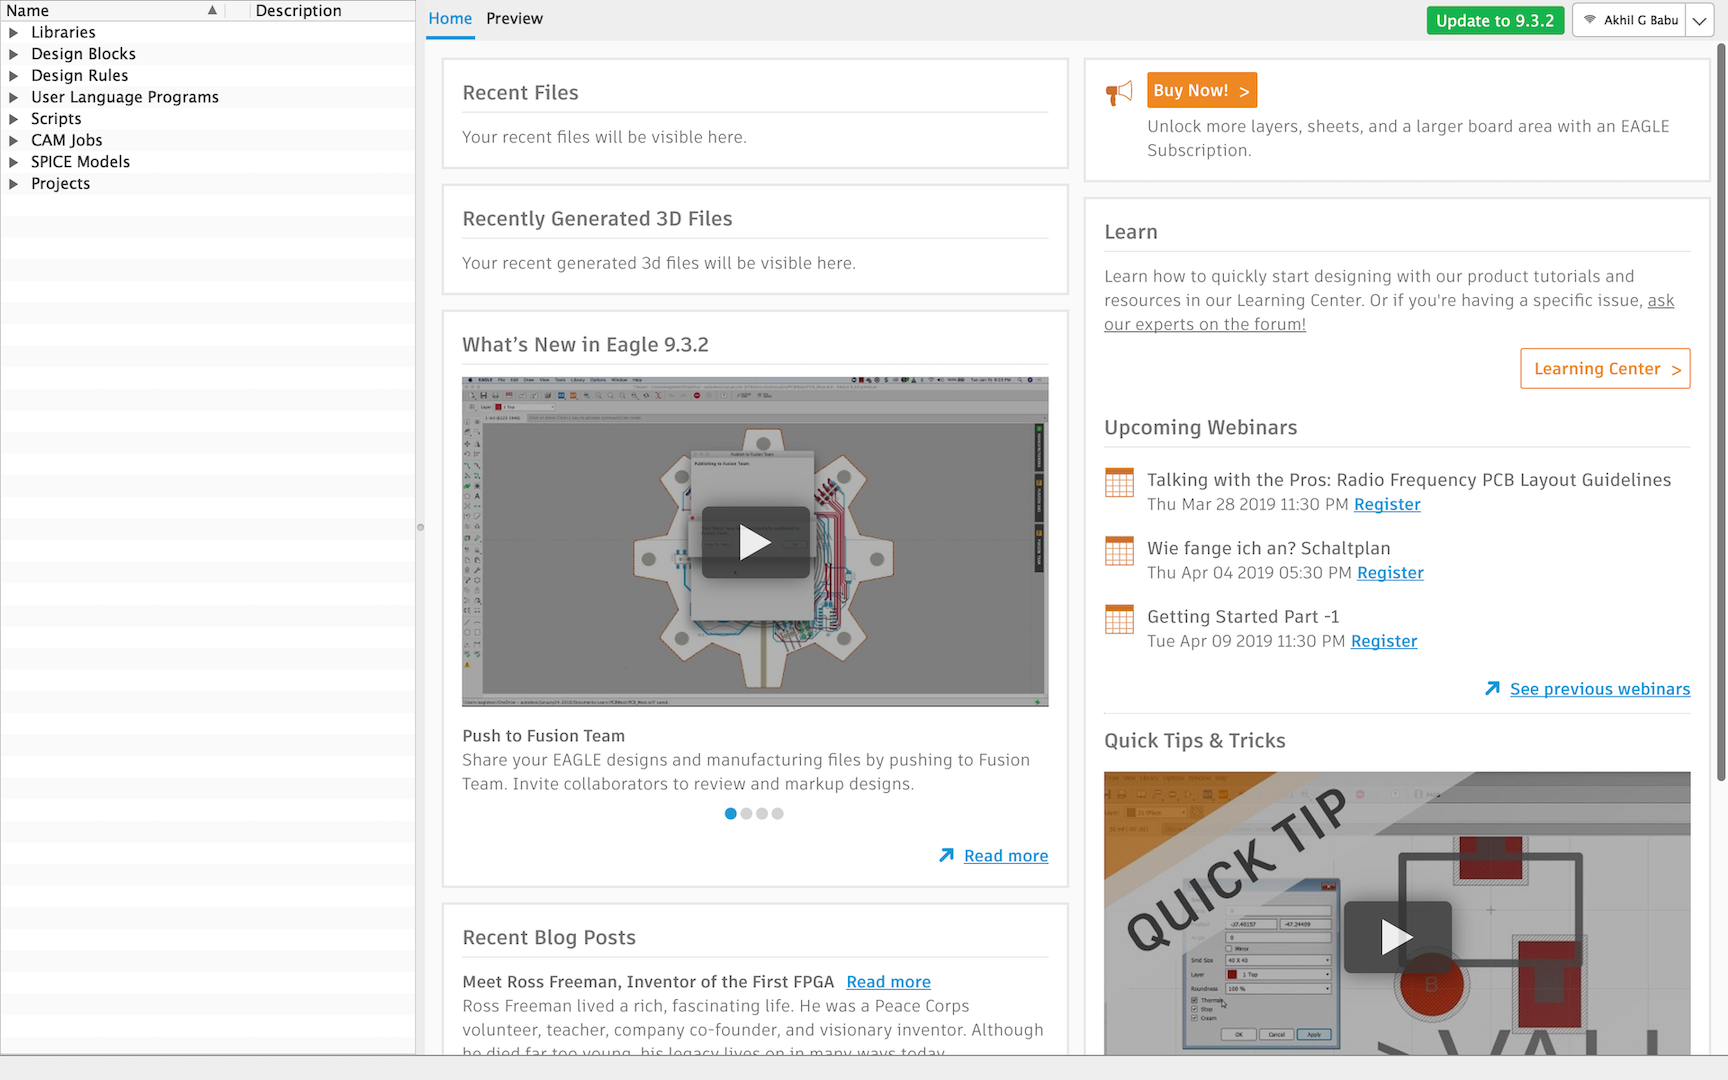The height and width of the screenshot is (1080, 1728).
Task: Open Read more for Ross Freeman blog post
Action: point(888,982)
